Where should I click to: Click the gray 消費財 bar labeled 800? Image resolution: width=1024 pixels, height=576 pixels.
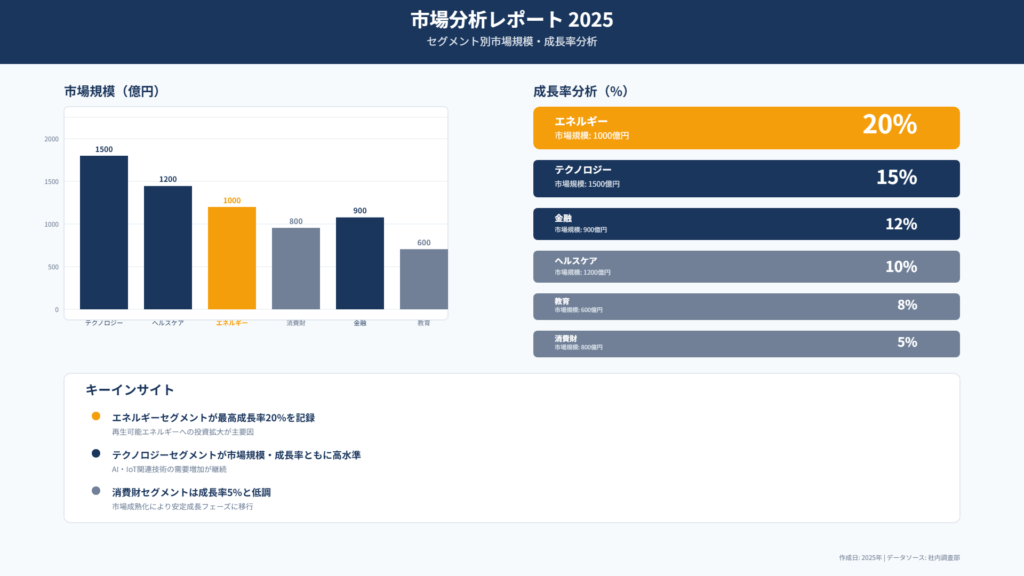[296, 268]
